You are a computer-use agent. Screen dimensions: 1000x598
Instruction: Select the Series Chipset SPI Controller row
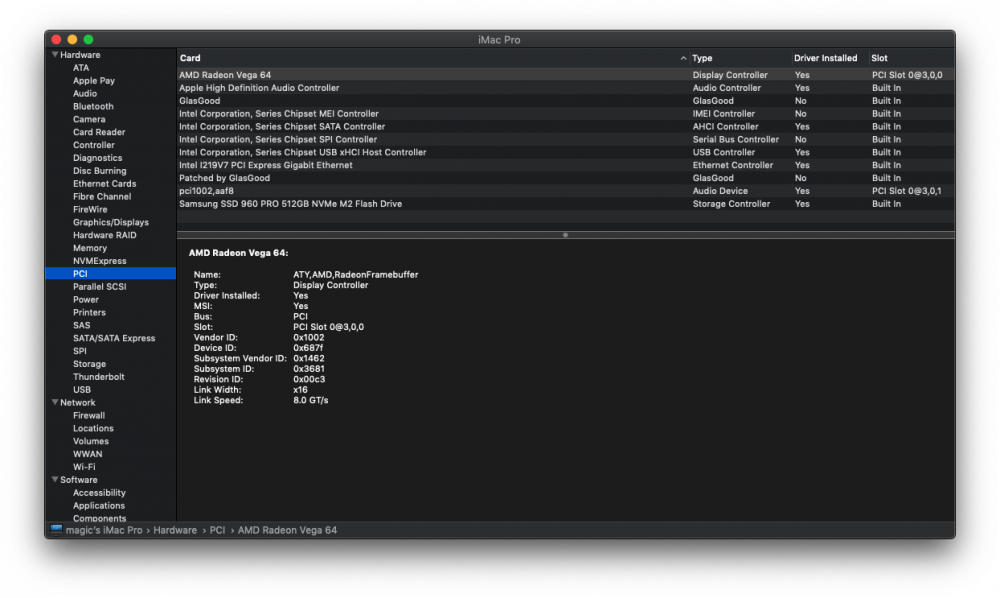pos(565,139)
